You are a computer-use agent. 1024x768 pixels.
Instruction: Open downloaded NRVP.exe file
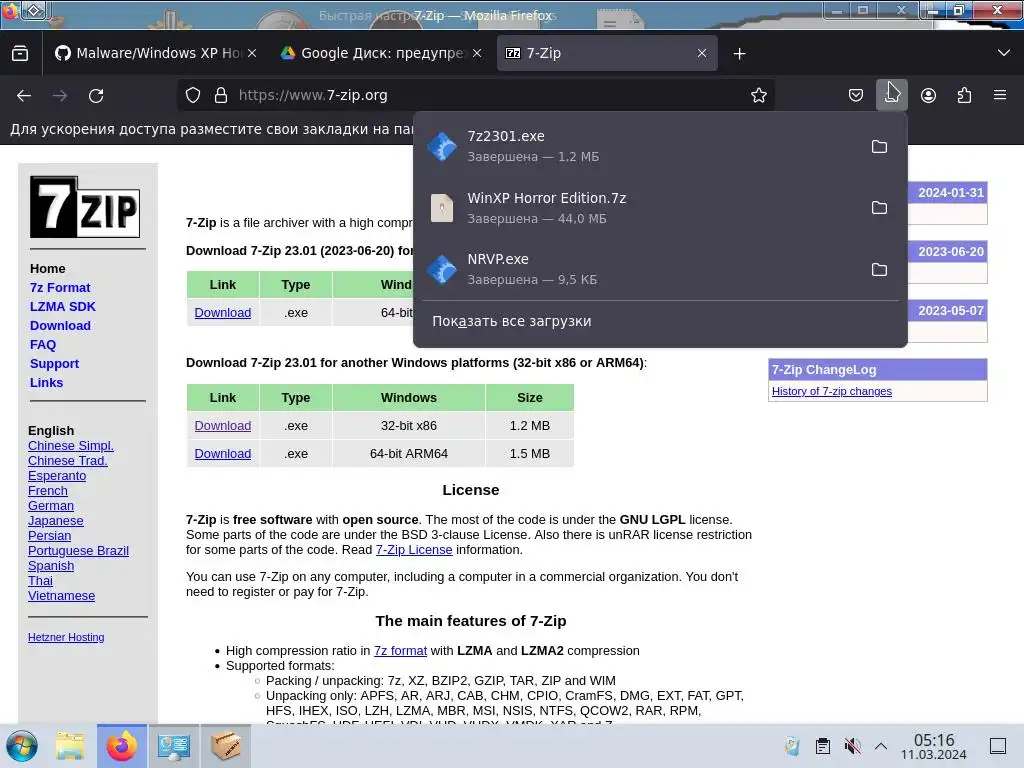(640, 269)
